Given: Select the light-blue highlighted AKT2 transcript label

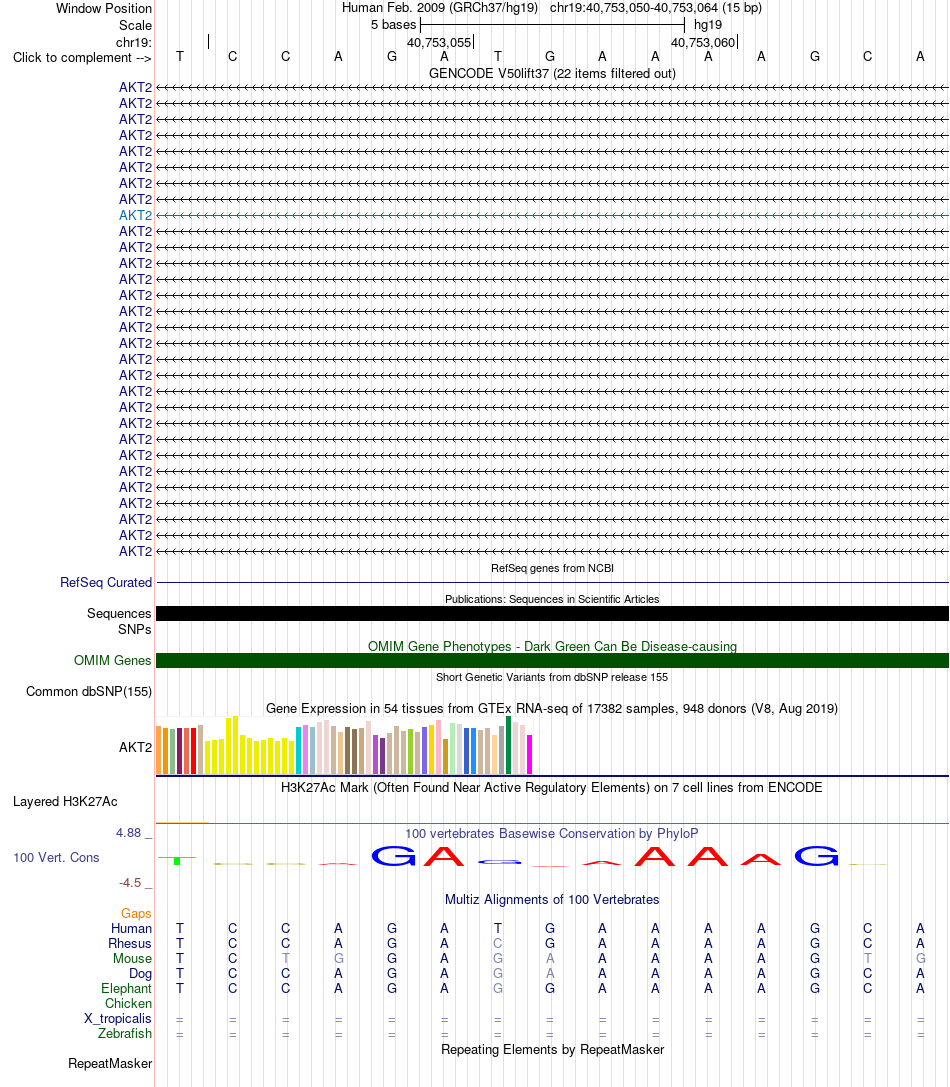Looking at the screenshot, I should [135, 215].
